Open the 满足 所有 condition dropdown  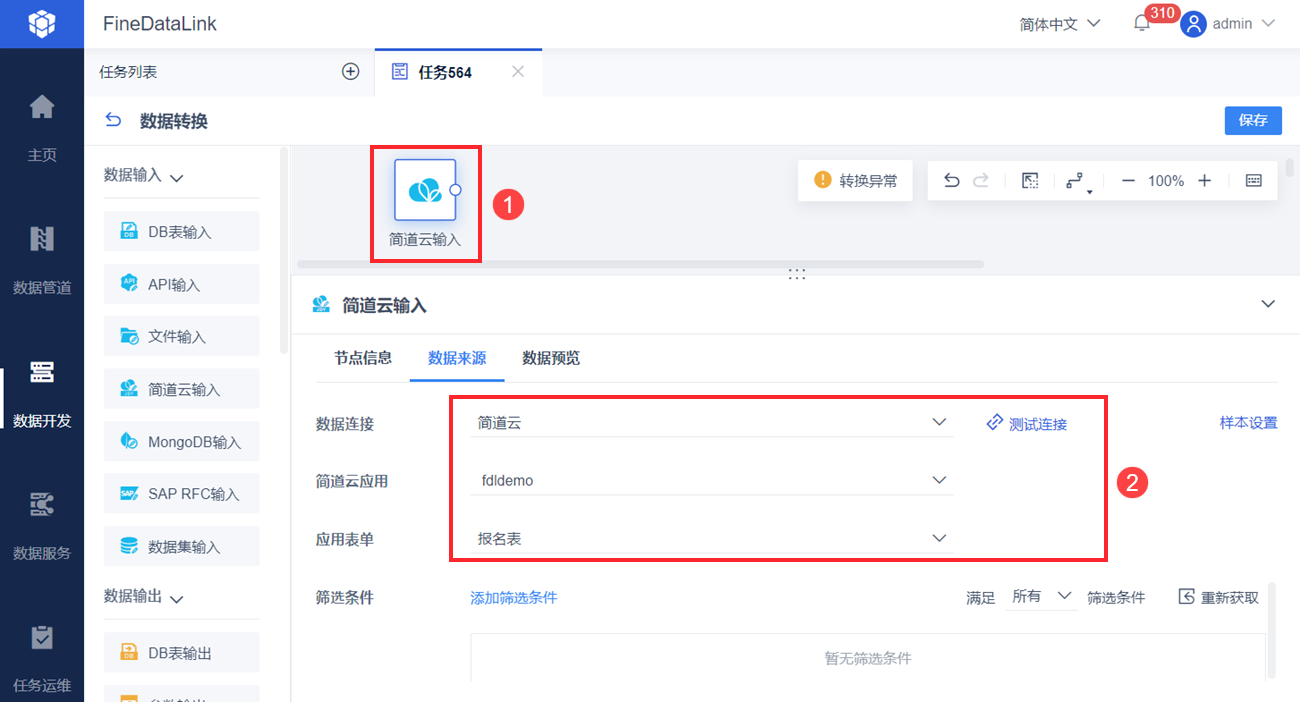pos(1041,597)
